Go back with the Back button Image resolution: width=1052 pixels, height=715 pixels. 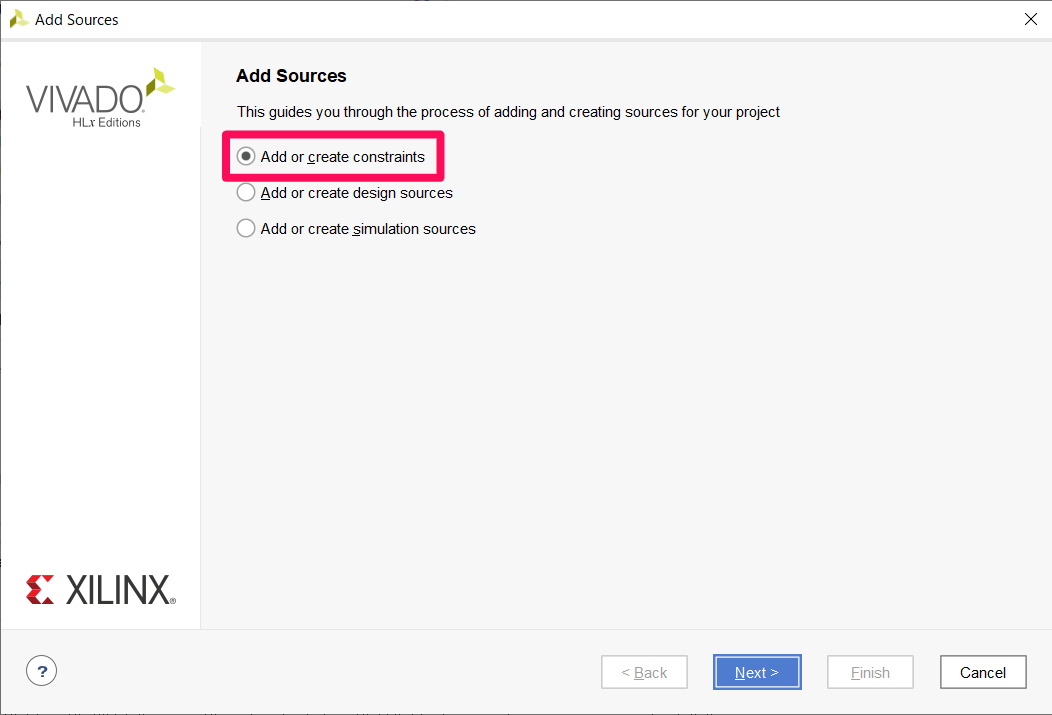point(644,672)
